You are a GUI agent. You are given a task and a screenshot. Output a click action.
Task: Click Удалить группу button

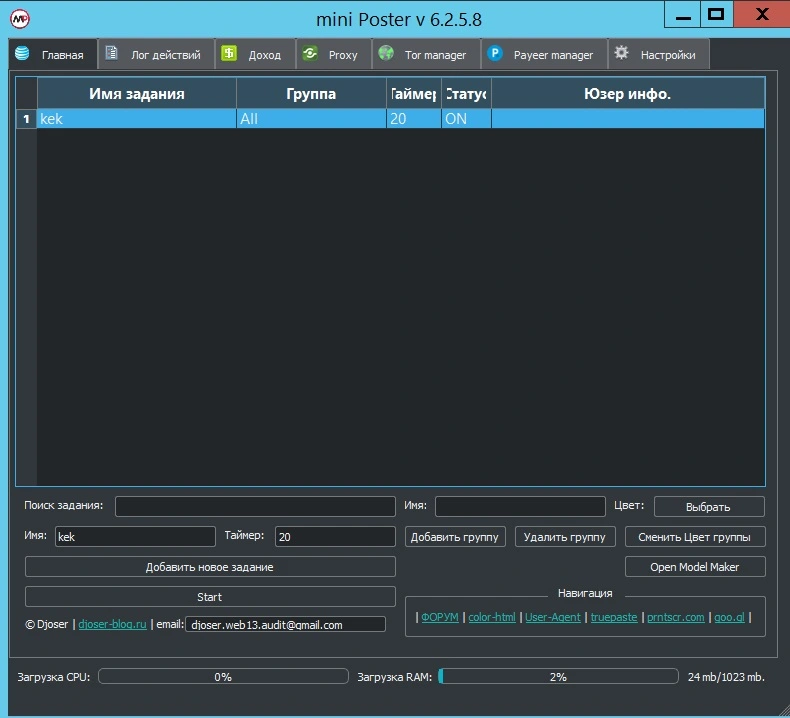(x=565, y=537)
